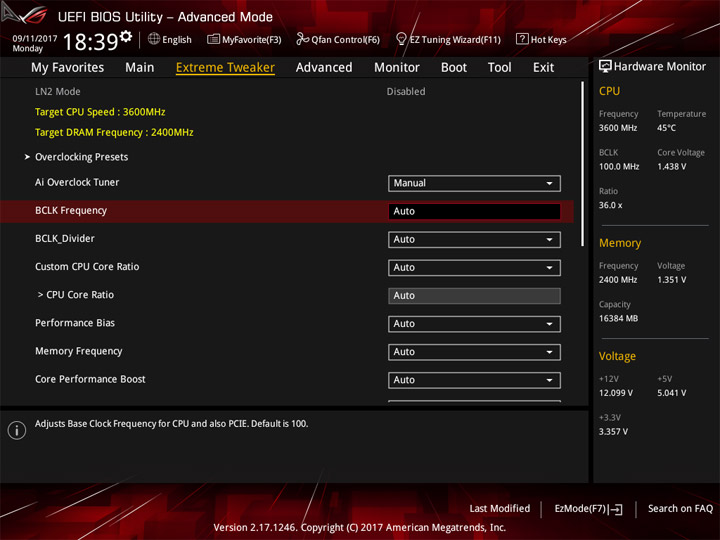
Task: Open the Custom CPU Core Ratio dropdown
Action: pyautogui.click(x=474, y=268)
